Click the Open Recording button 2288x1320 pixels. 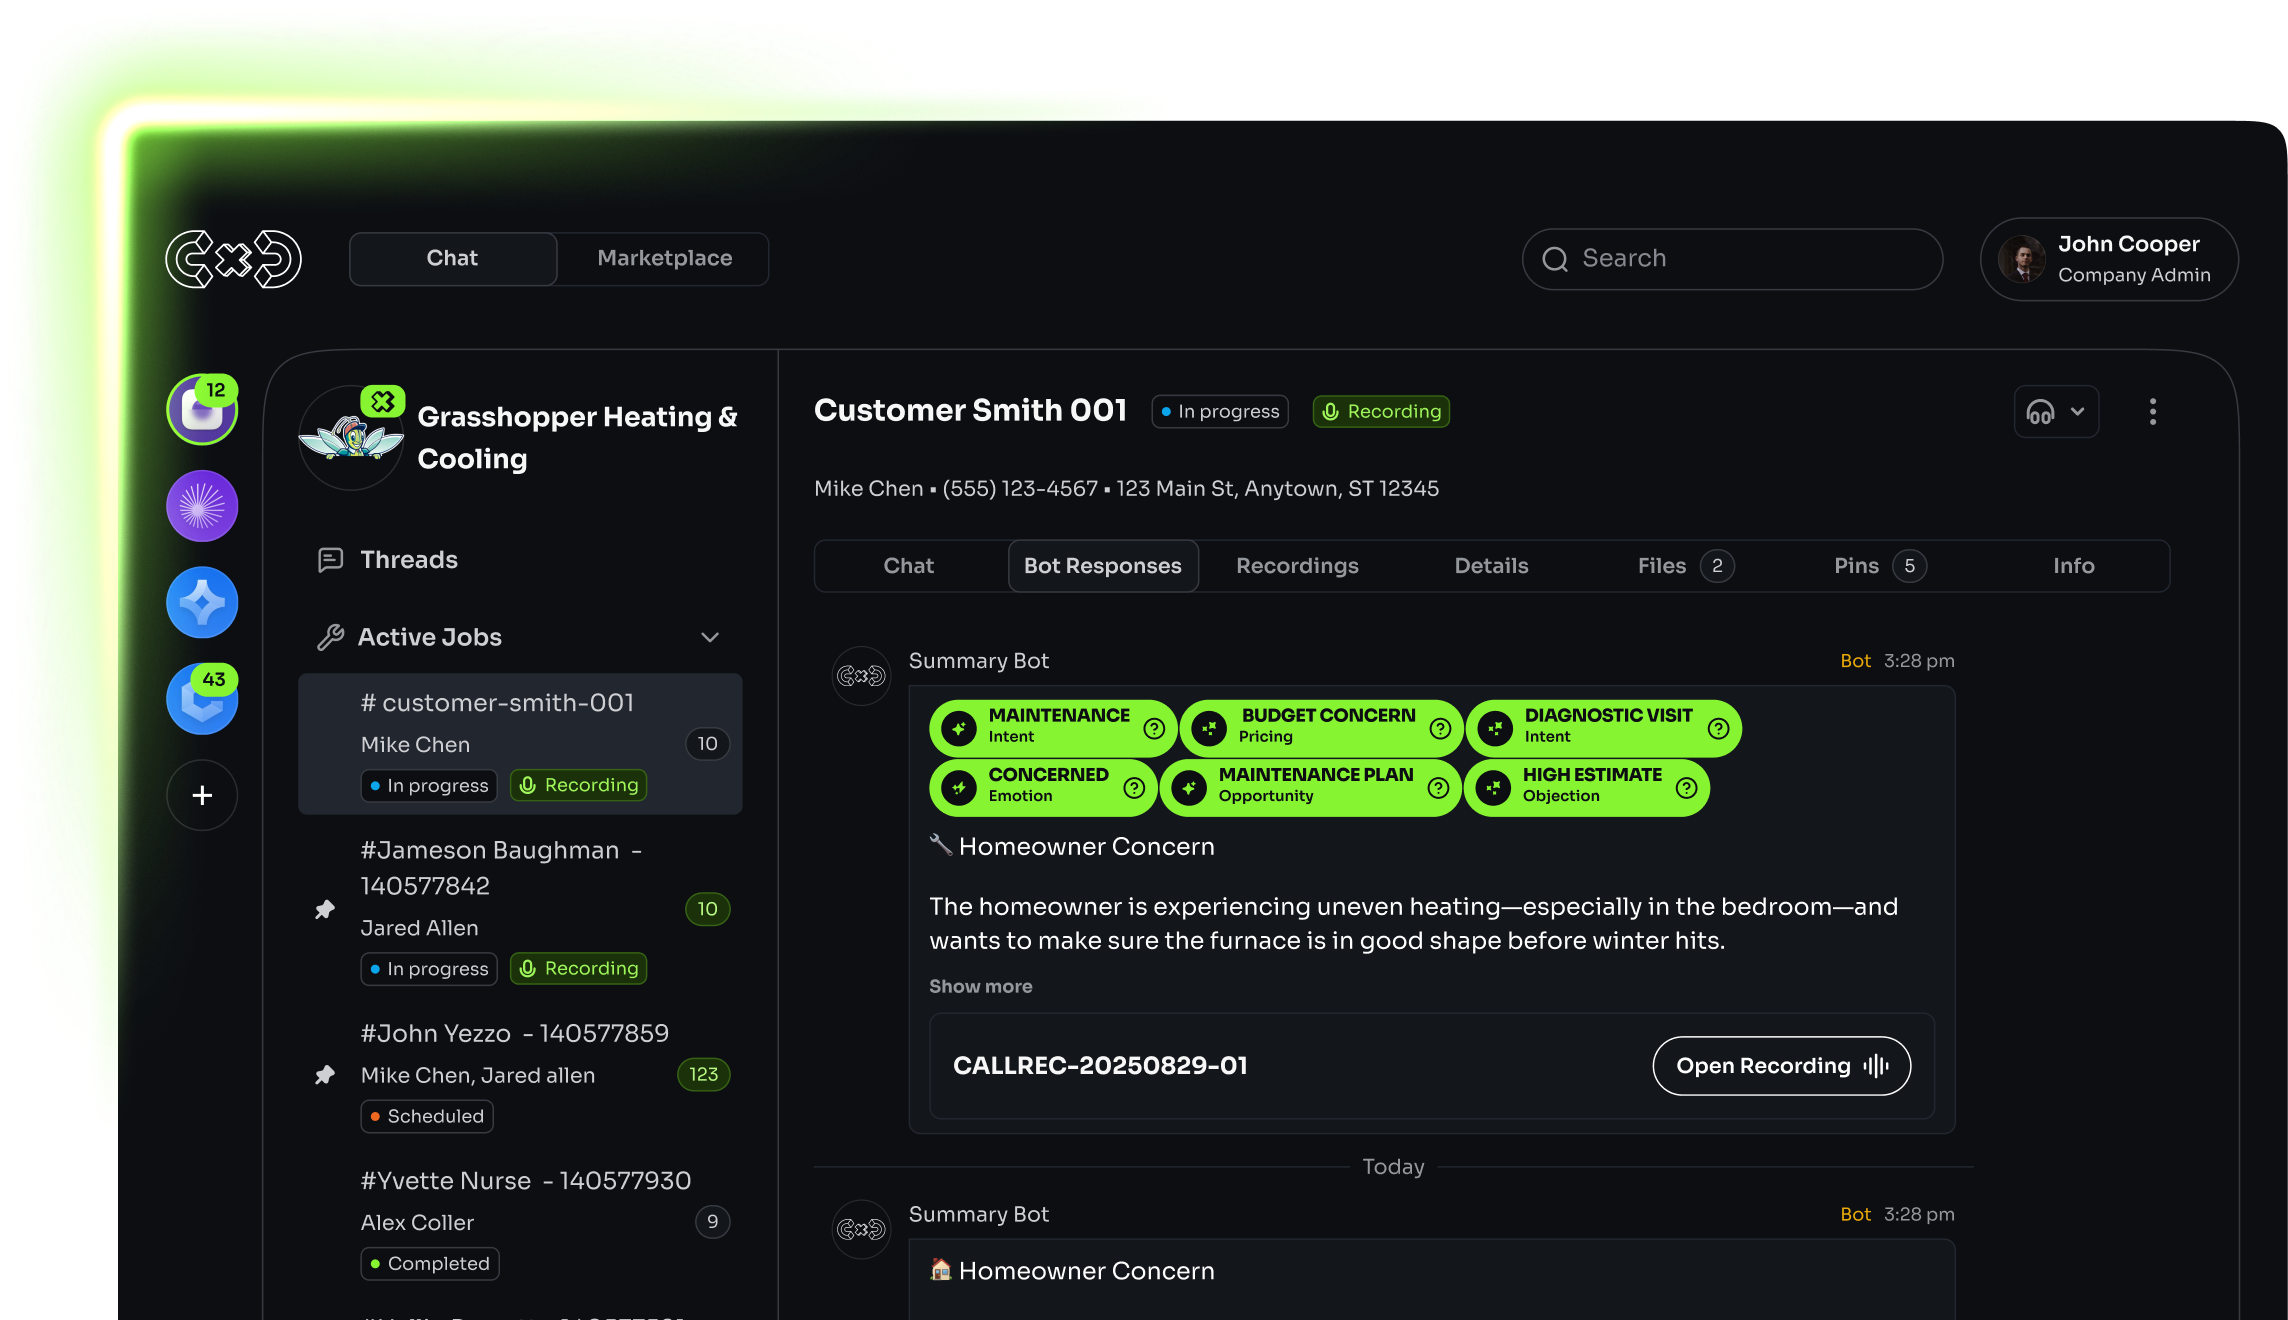[x=1781, y=1066]
